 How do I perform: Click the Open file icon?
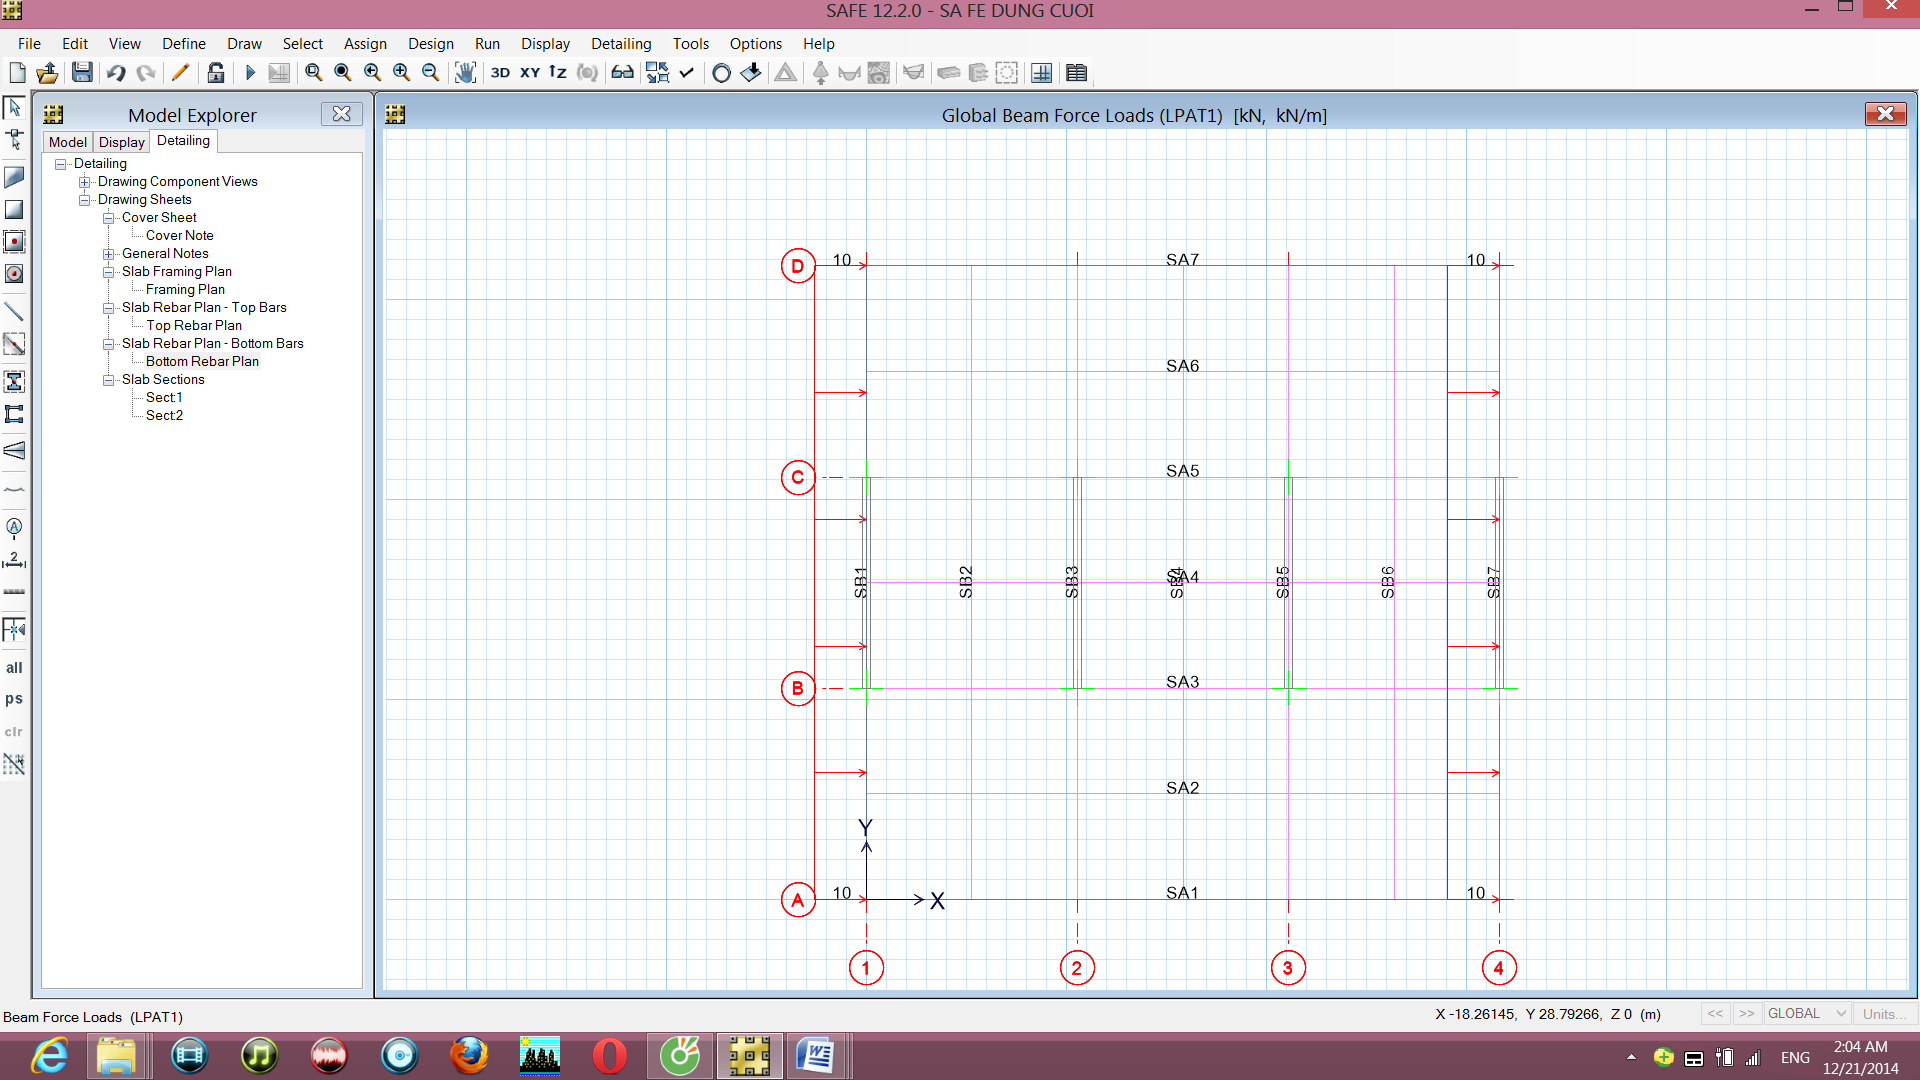[47, 73]
